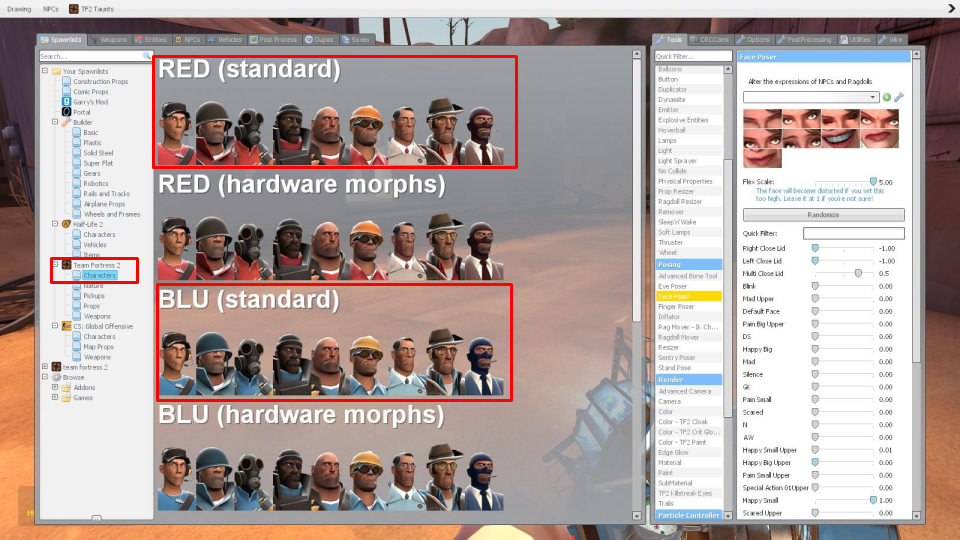Switch to the Options tab

point(753,40)
